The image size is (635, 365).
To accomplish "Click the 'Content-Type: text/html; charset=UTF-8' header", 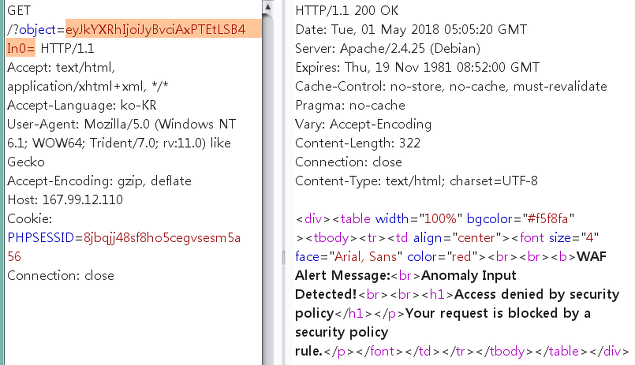I will click(416, 181).
